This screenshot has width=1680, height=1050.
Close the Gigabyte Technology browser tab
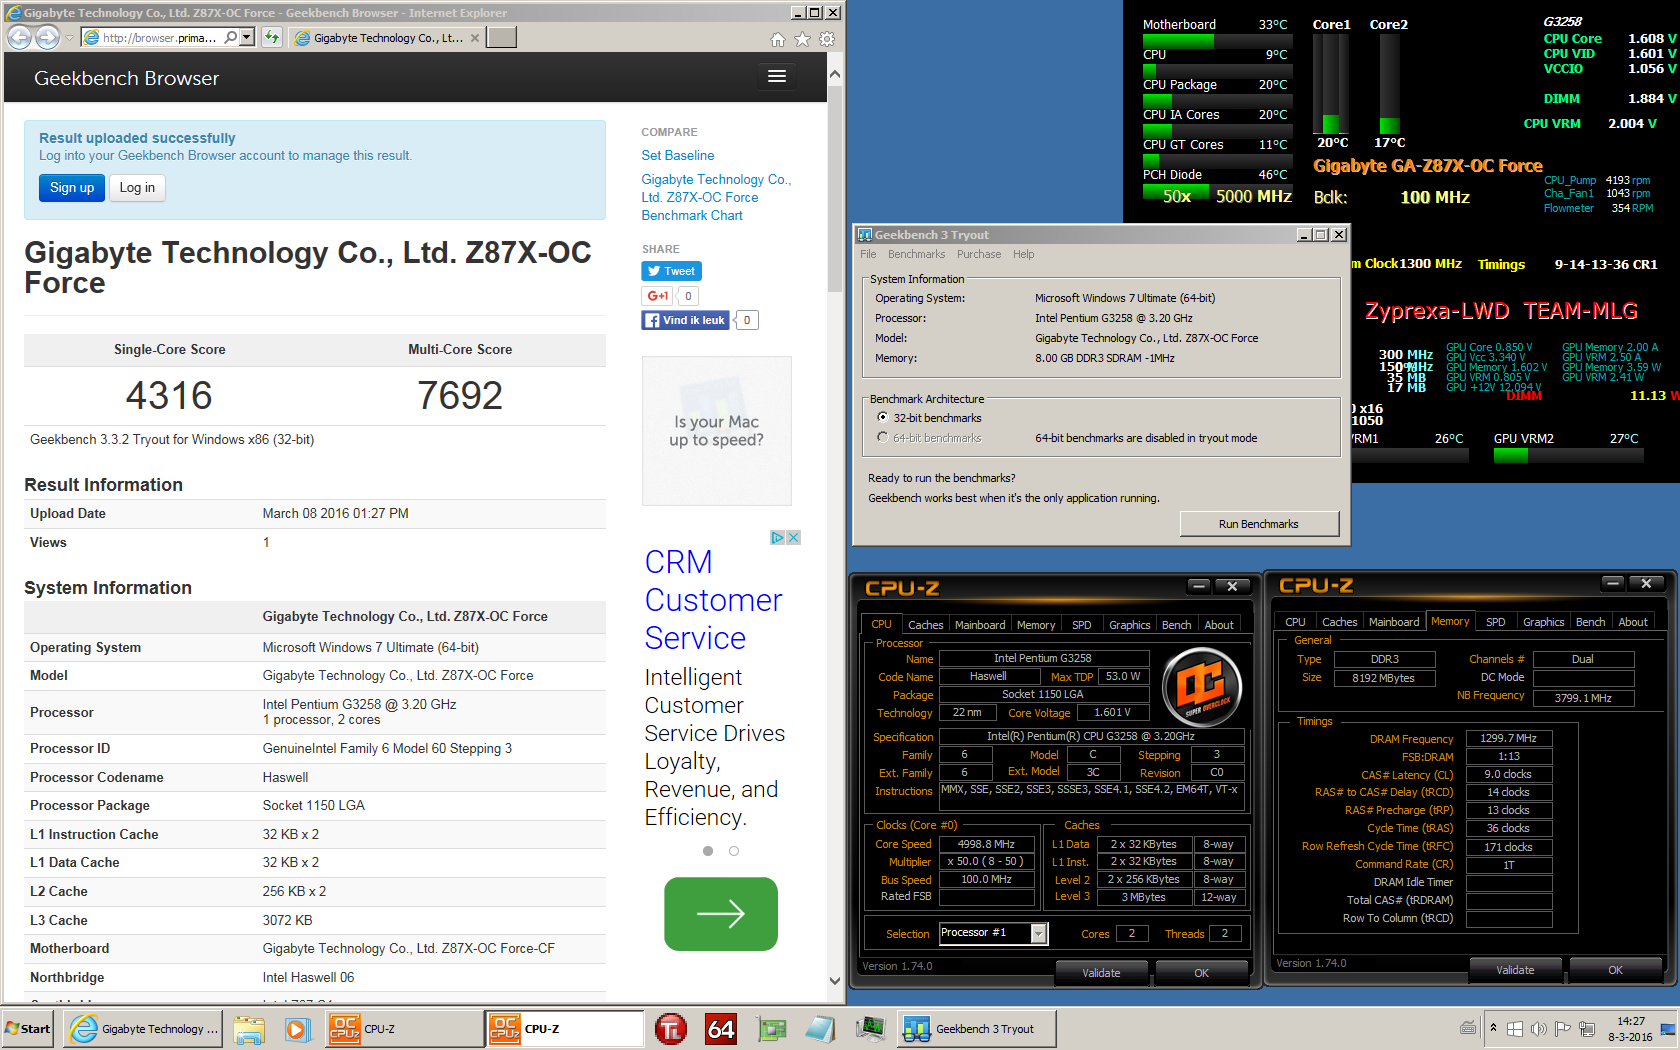(x=475, y=38)
